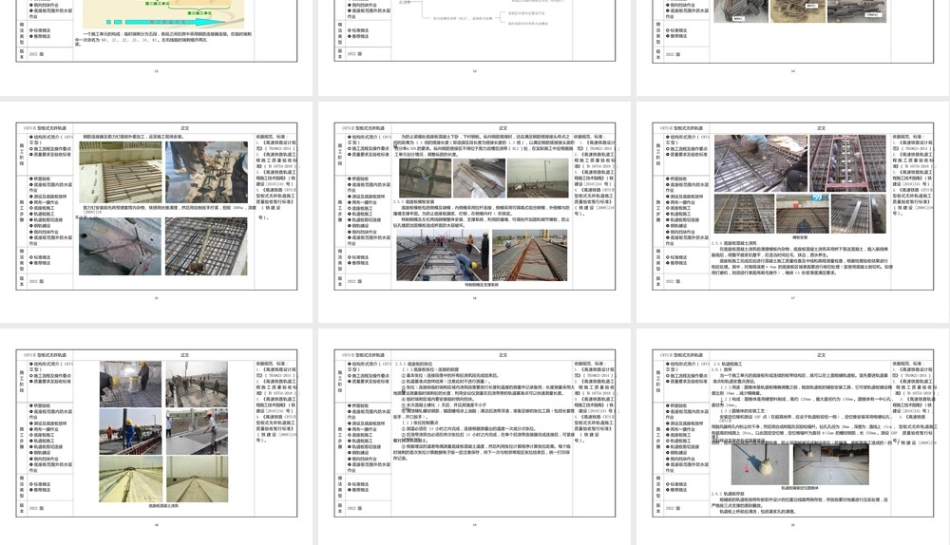
Task: Select the photo of the red-framed rebar cage
Action: click(848, 164)
